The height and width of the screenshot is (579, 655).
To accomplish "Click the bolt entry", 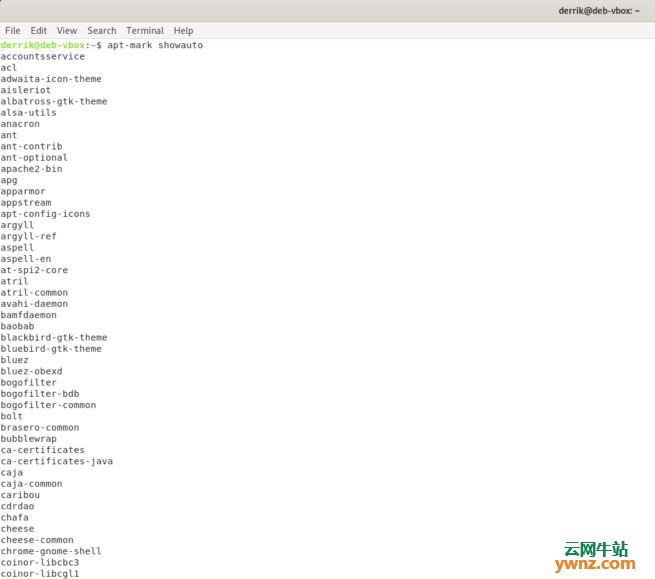I will coord(12,416).
